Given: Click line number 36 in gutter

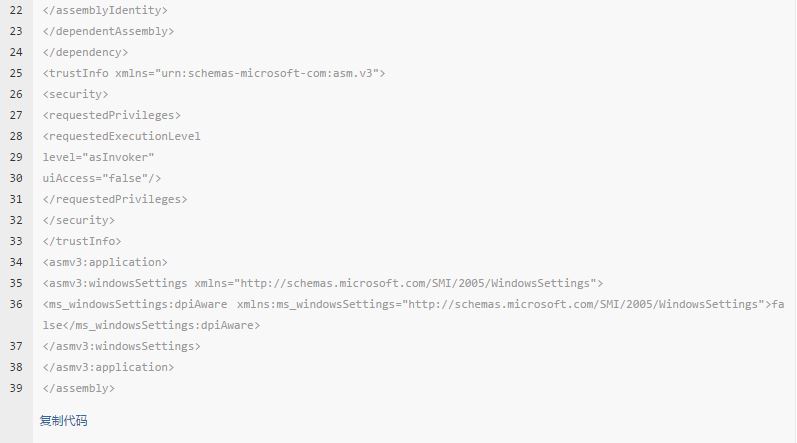Looking at the screenshot, I should pos(16,304).
